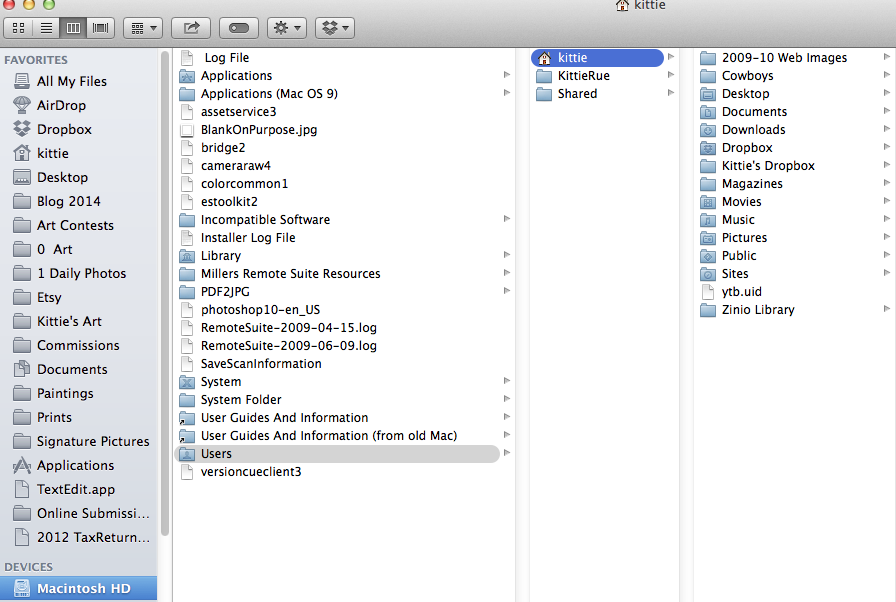Open the Movies folder icon
The image size is (896, 602).
pyautogui.click(x=708, y=202)
